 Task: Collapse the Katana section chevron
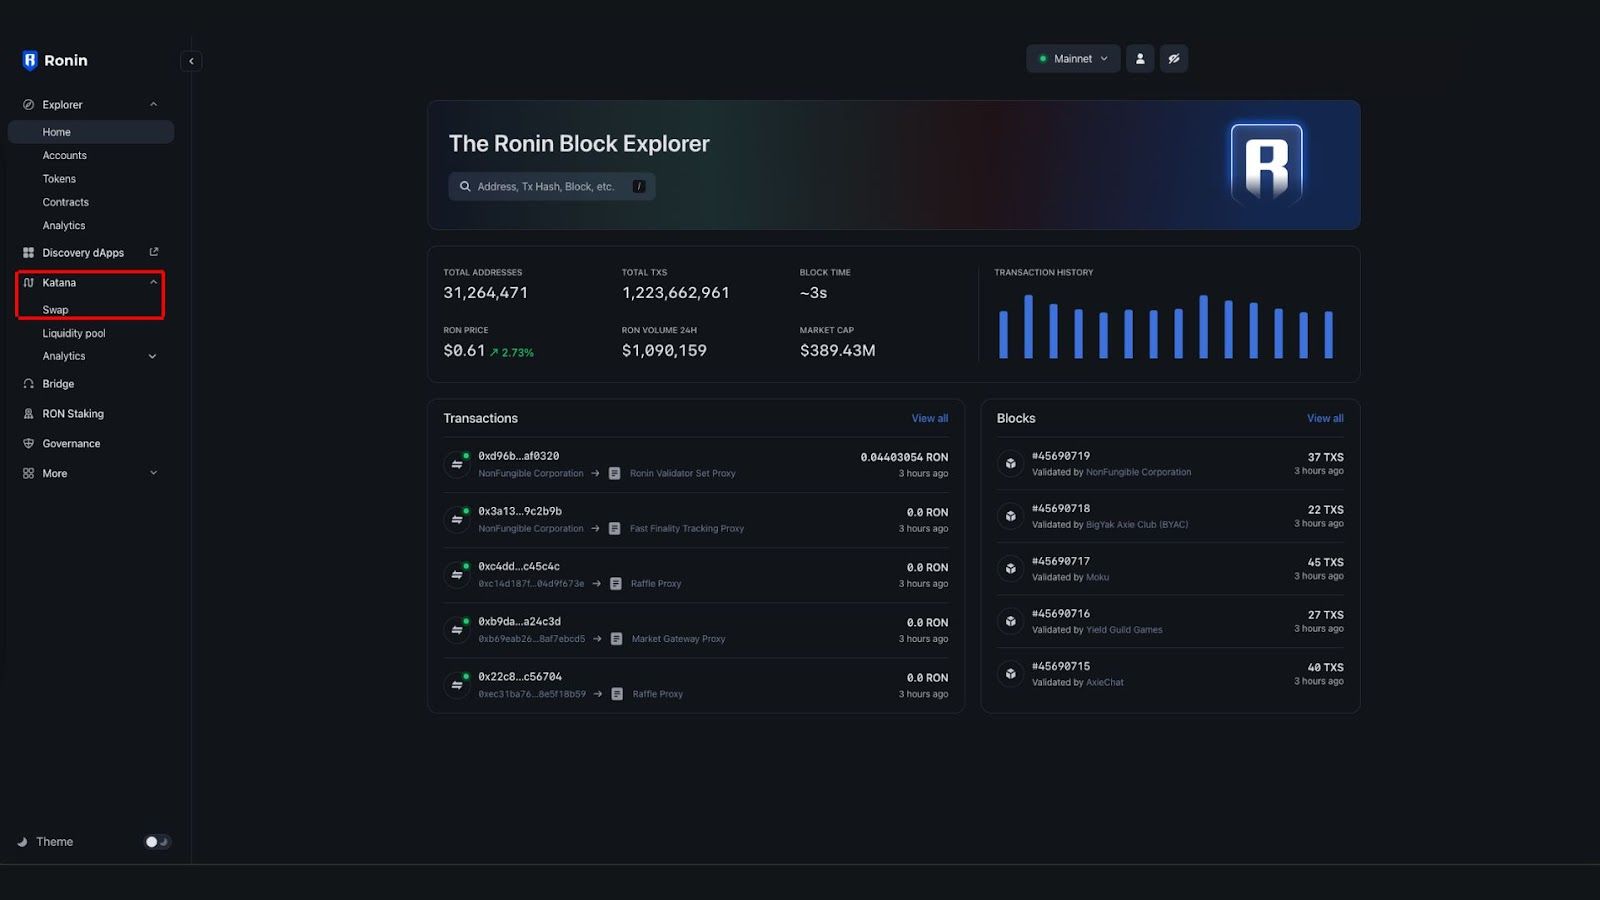153,283
